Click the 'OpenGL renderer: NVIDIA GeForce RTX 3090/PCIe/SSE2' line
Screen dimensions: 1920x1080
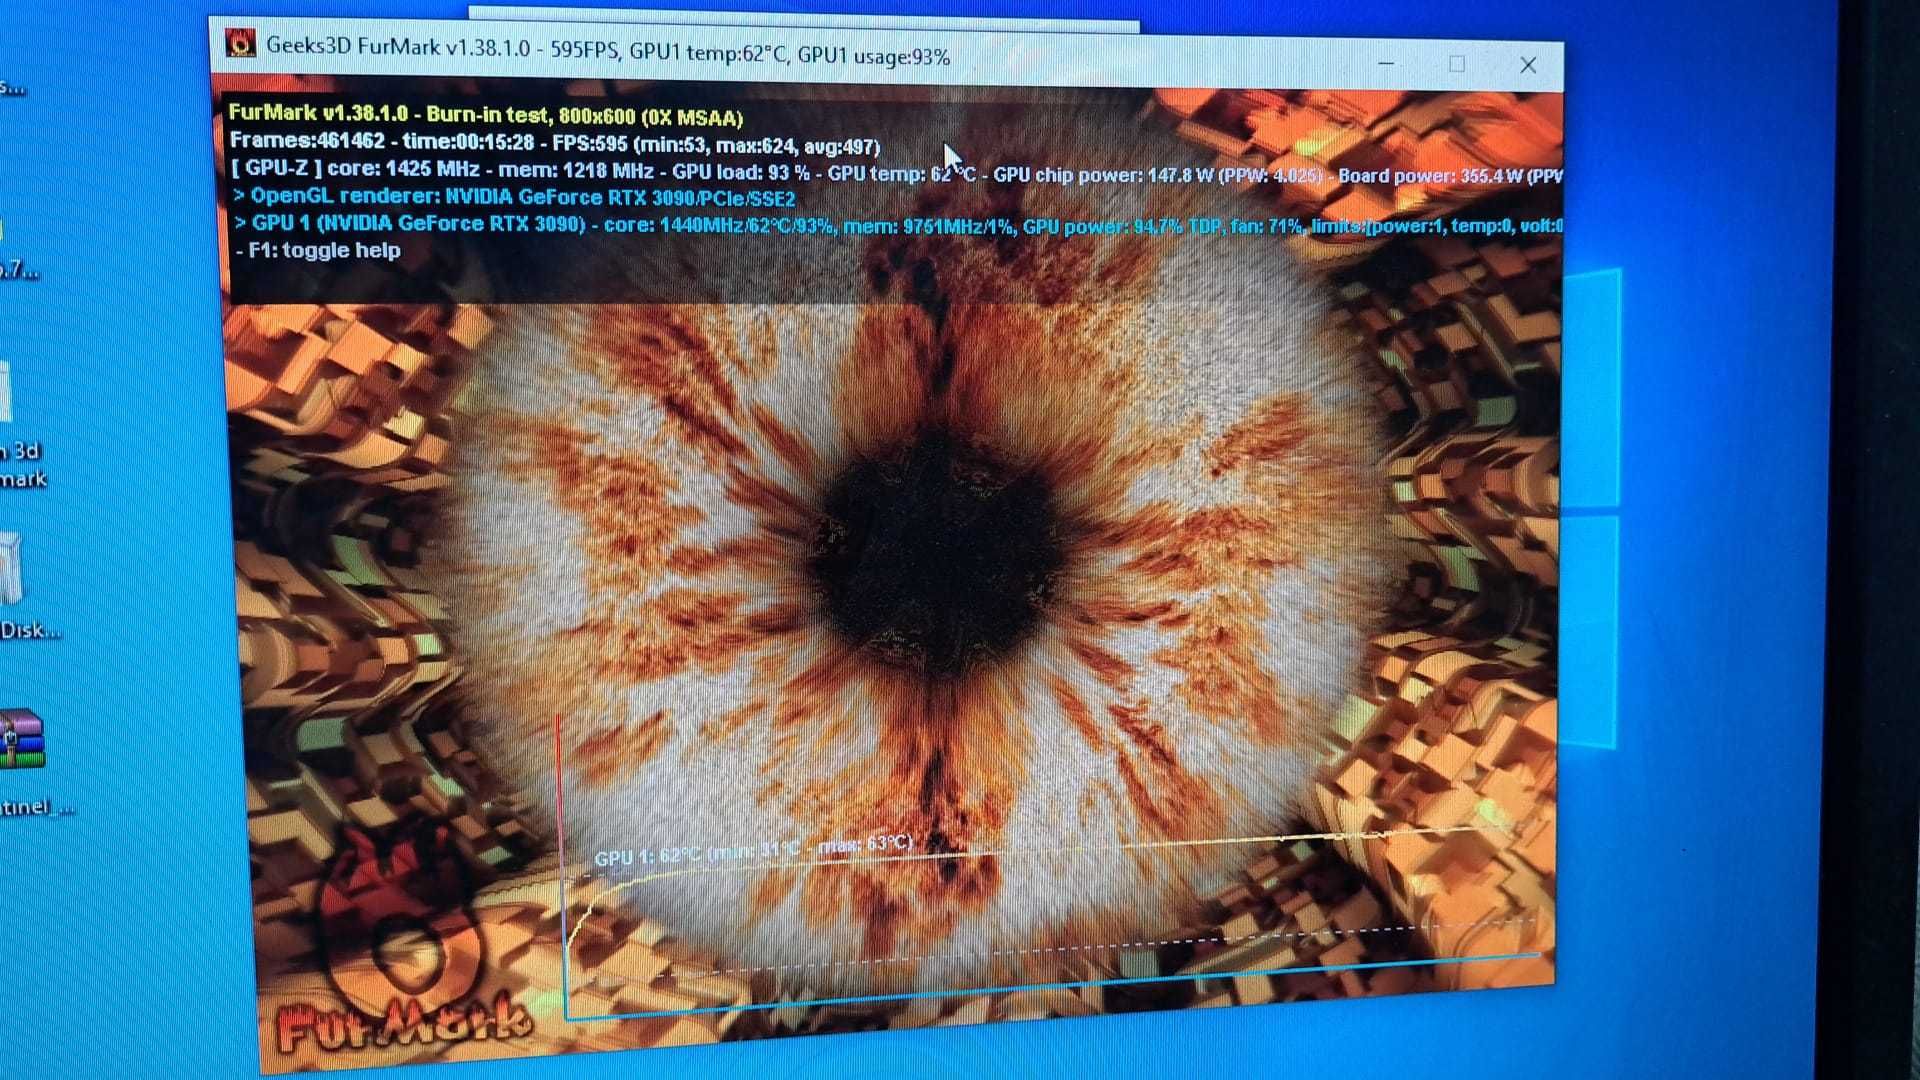coord(515,197)
